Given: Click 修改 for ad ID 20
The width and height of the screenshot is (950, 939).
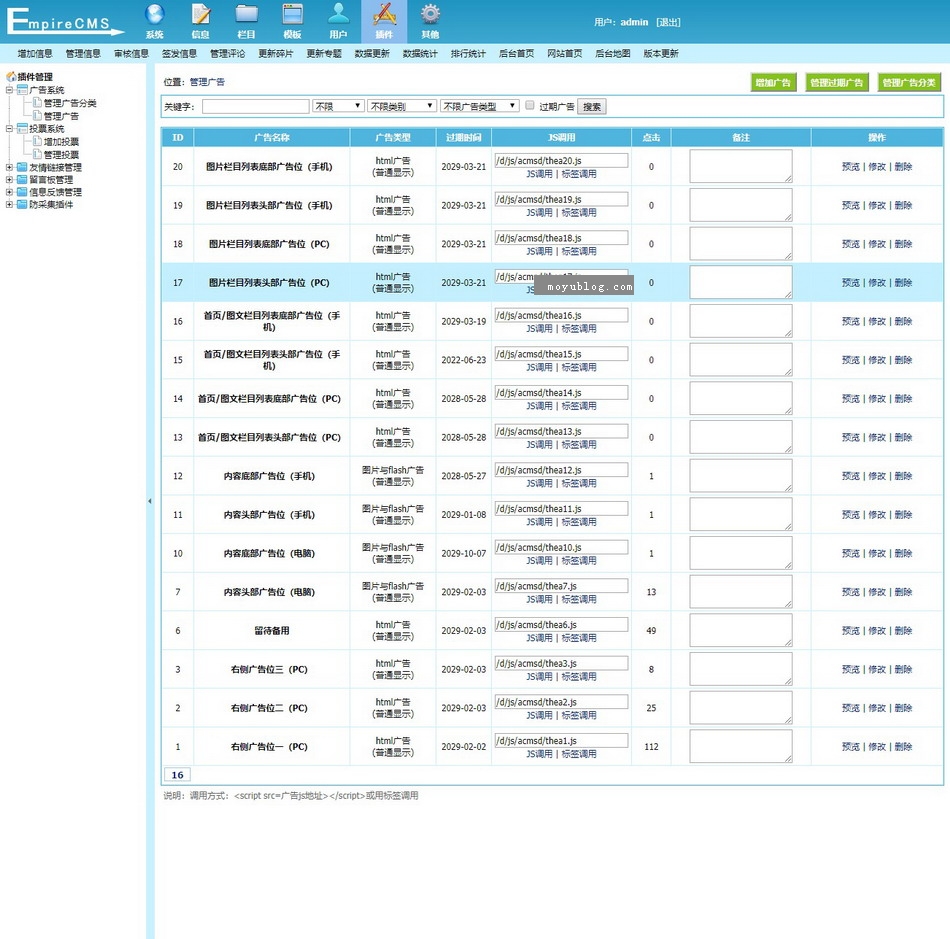Looking at the screenshot, I should coord(877,167).
